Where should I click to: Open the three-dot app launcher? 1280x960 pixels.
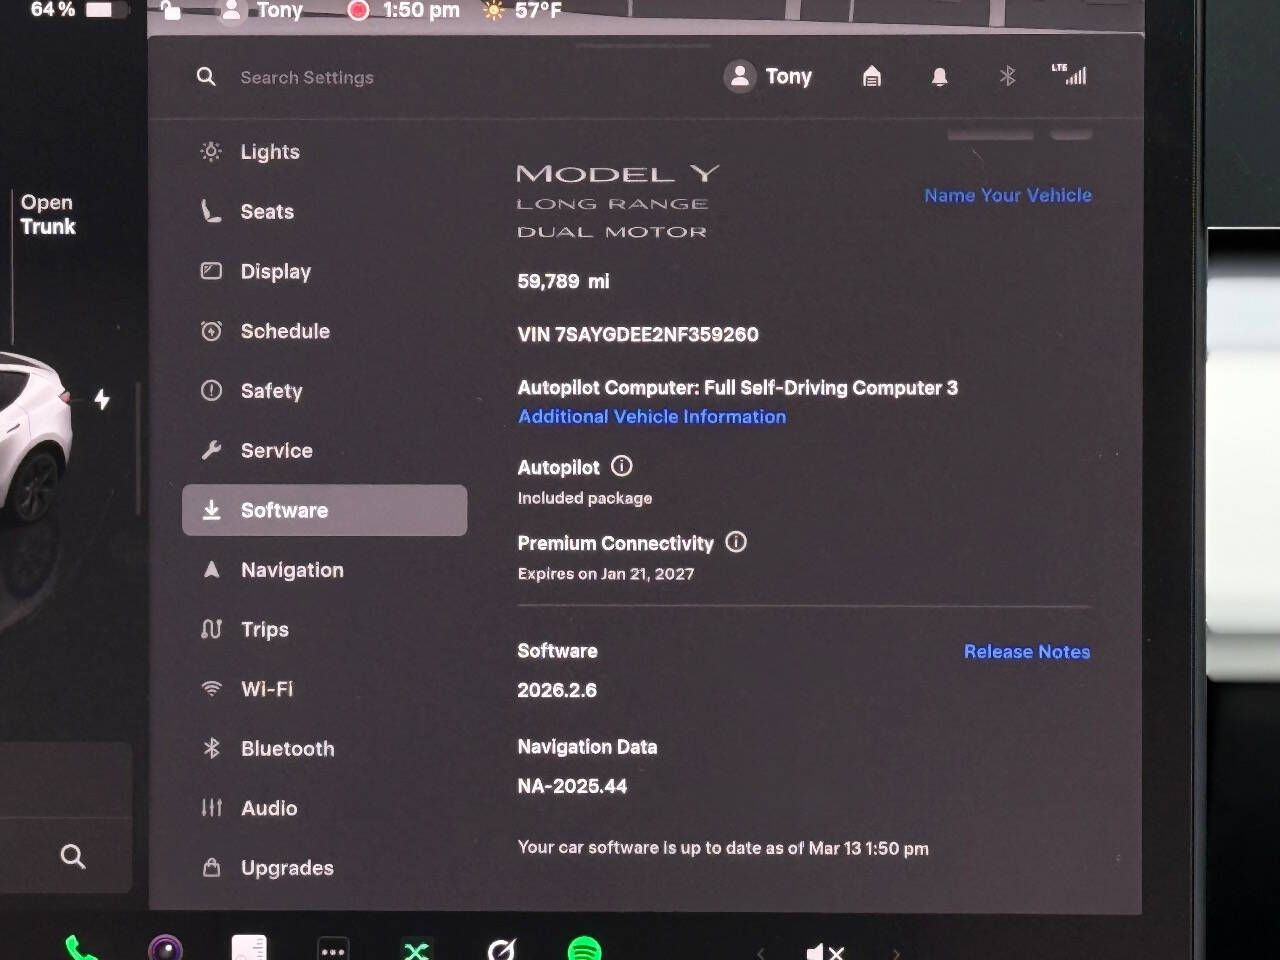click(x=333, y=949)
